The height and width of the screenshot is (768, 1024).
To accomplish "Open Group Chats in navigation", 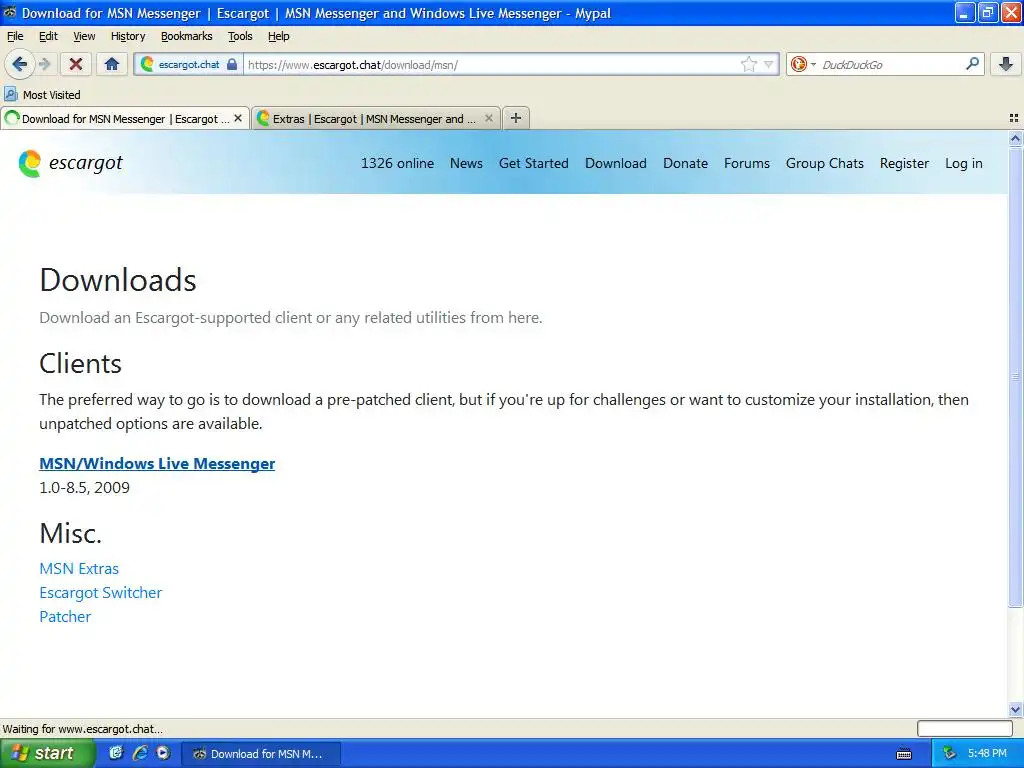I will (x=824, y=163).
